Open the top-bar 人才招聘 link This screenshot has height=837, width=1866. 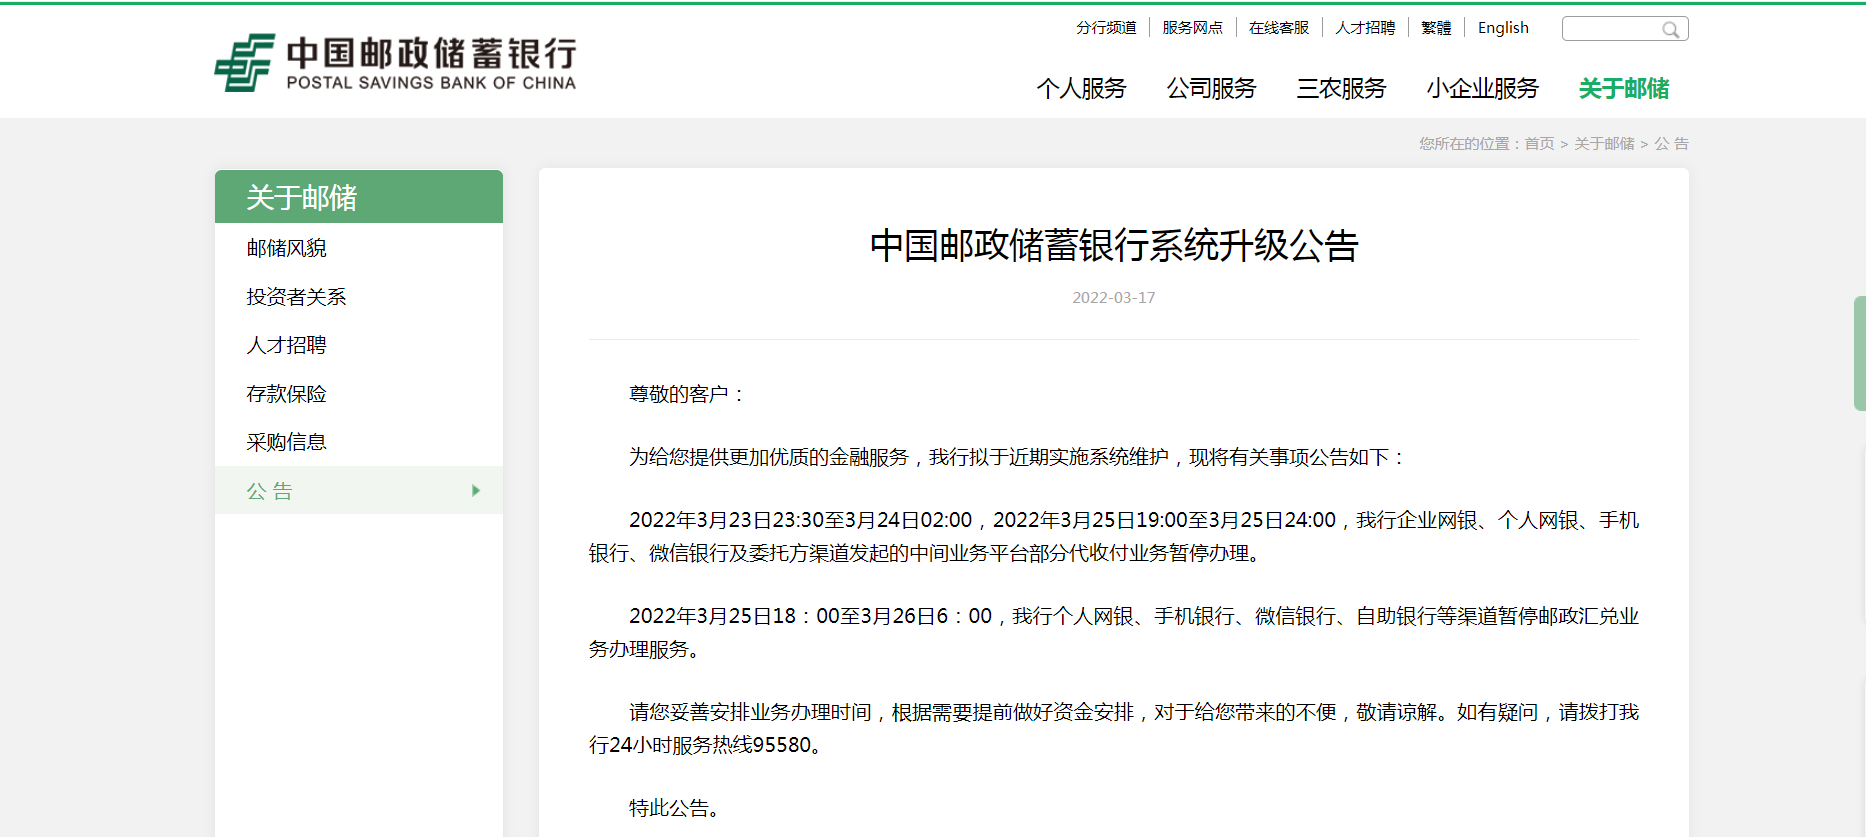1364,28
